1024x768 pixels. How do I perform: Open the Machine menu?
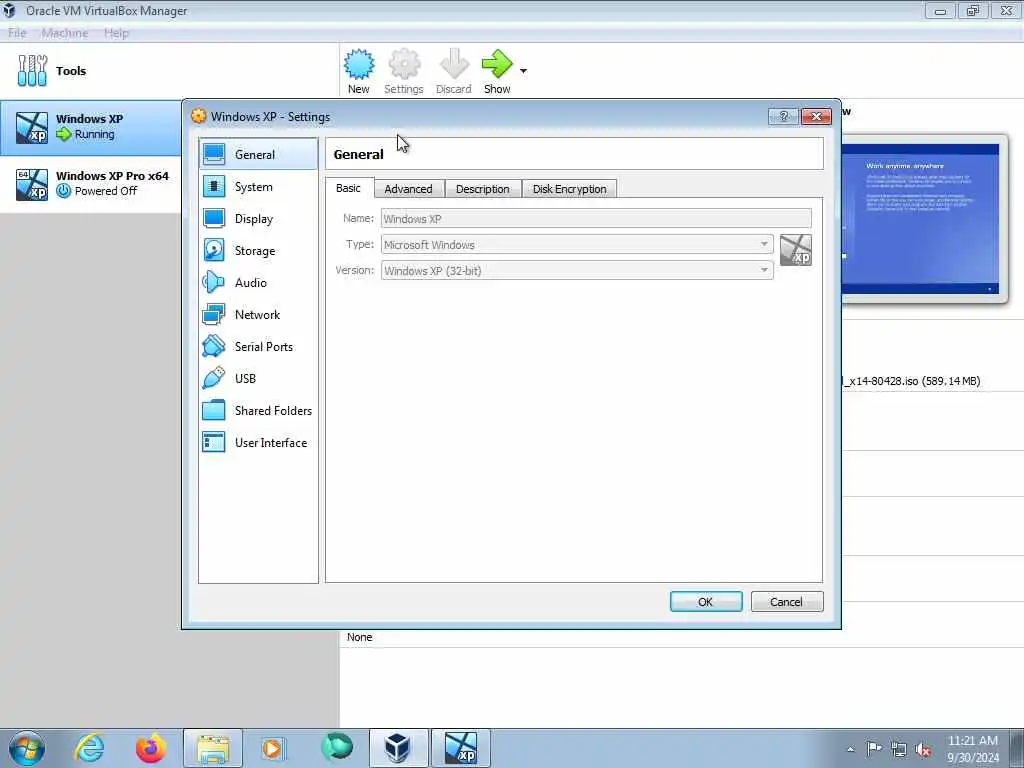coord(65,33)
